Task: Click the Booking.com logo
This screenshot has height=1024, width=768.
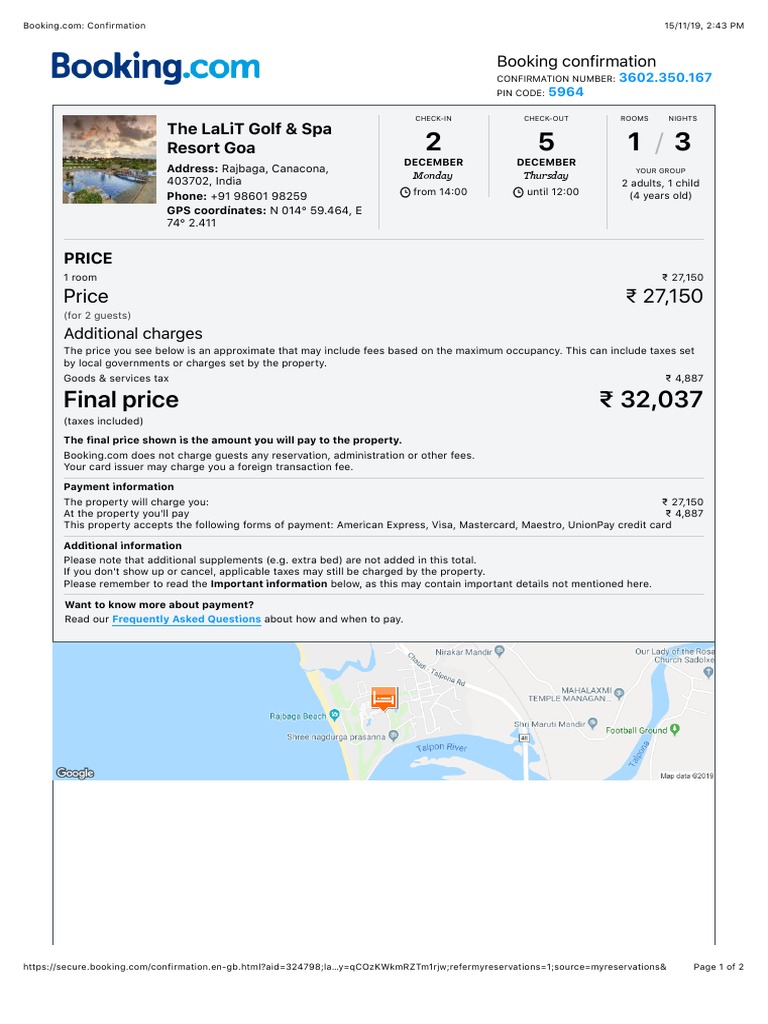Action: pyautogui.click(x=156, y=68)
